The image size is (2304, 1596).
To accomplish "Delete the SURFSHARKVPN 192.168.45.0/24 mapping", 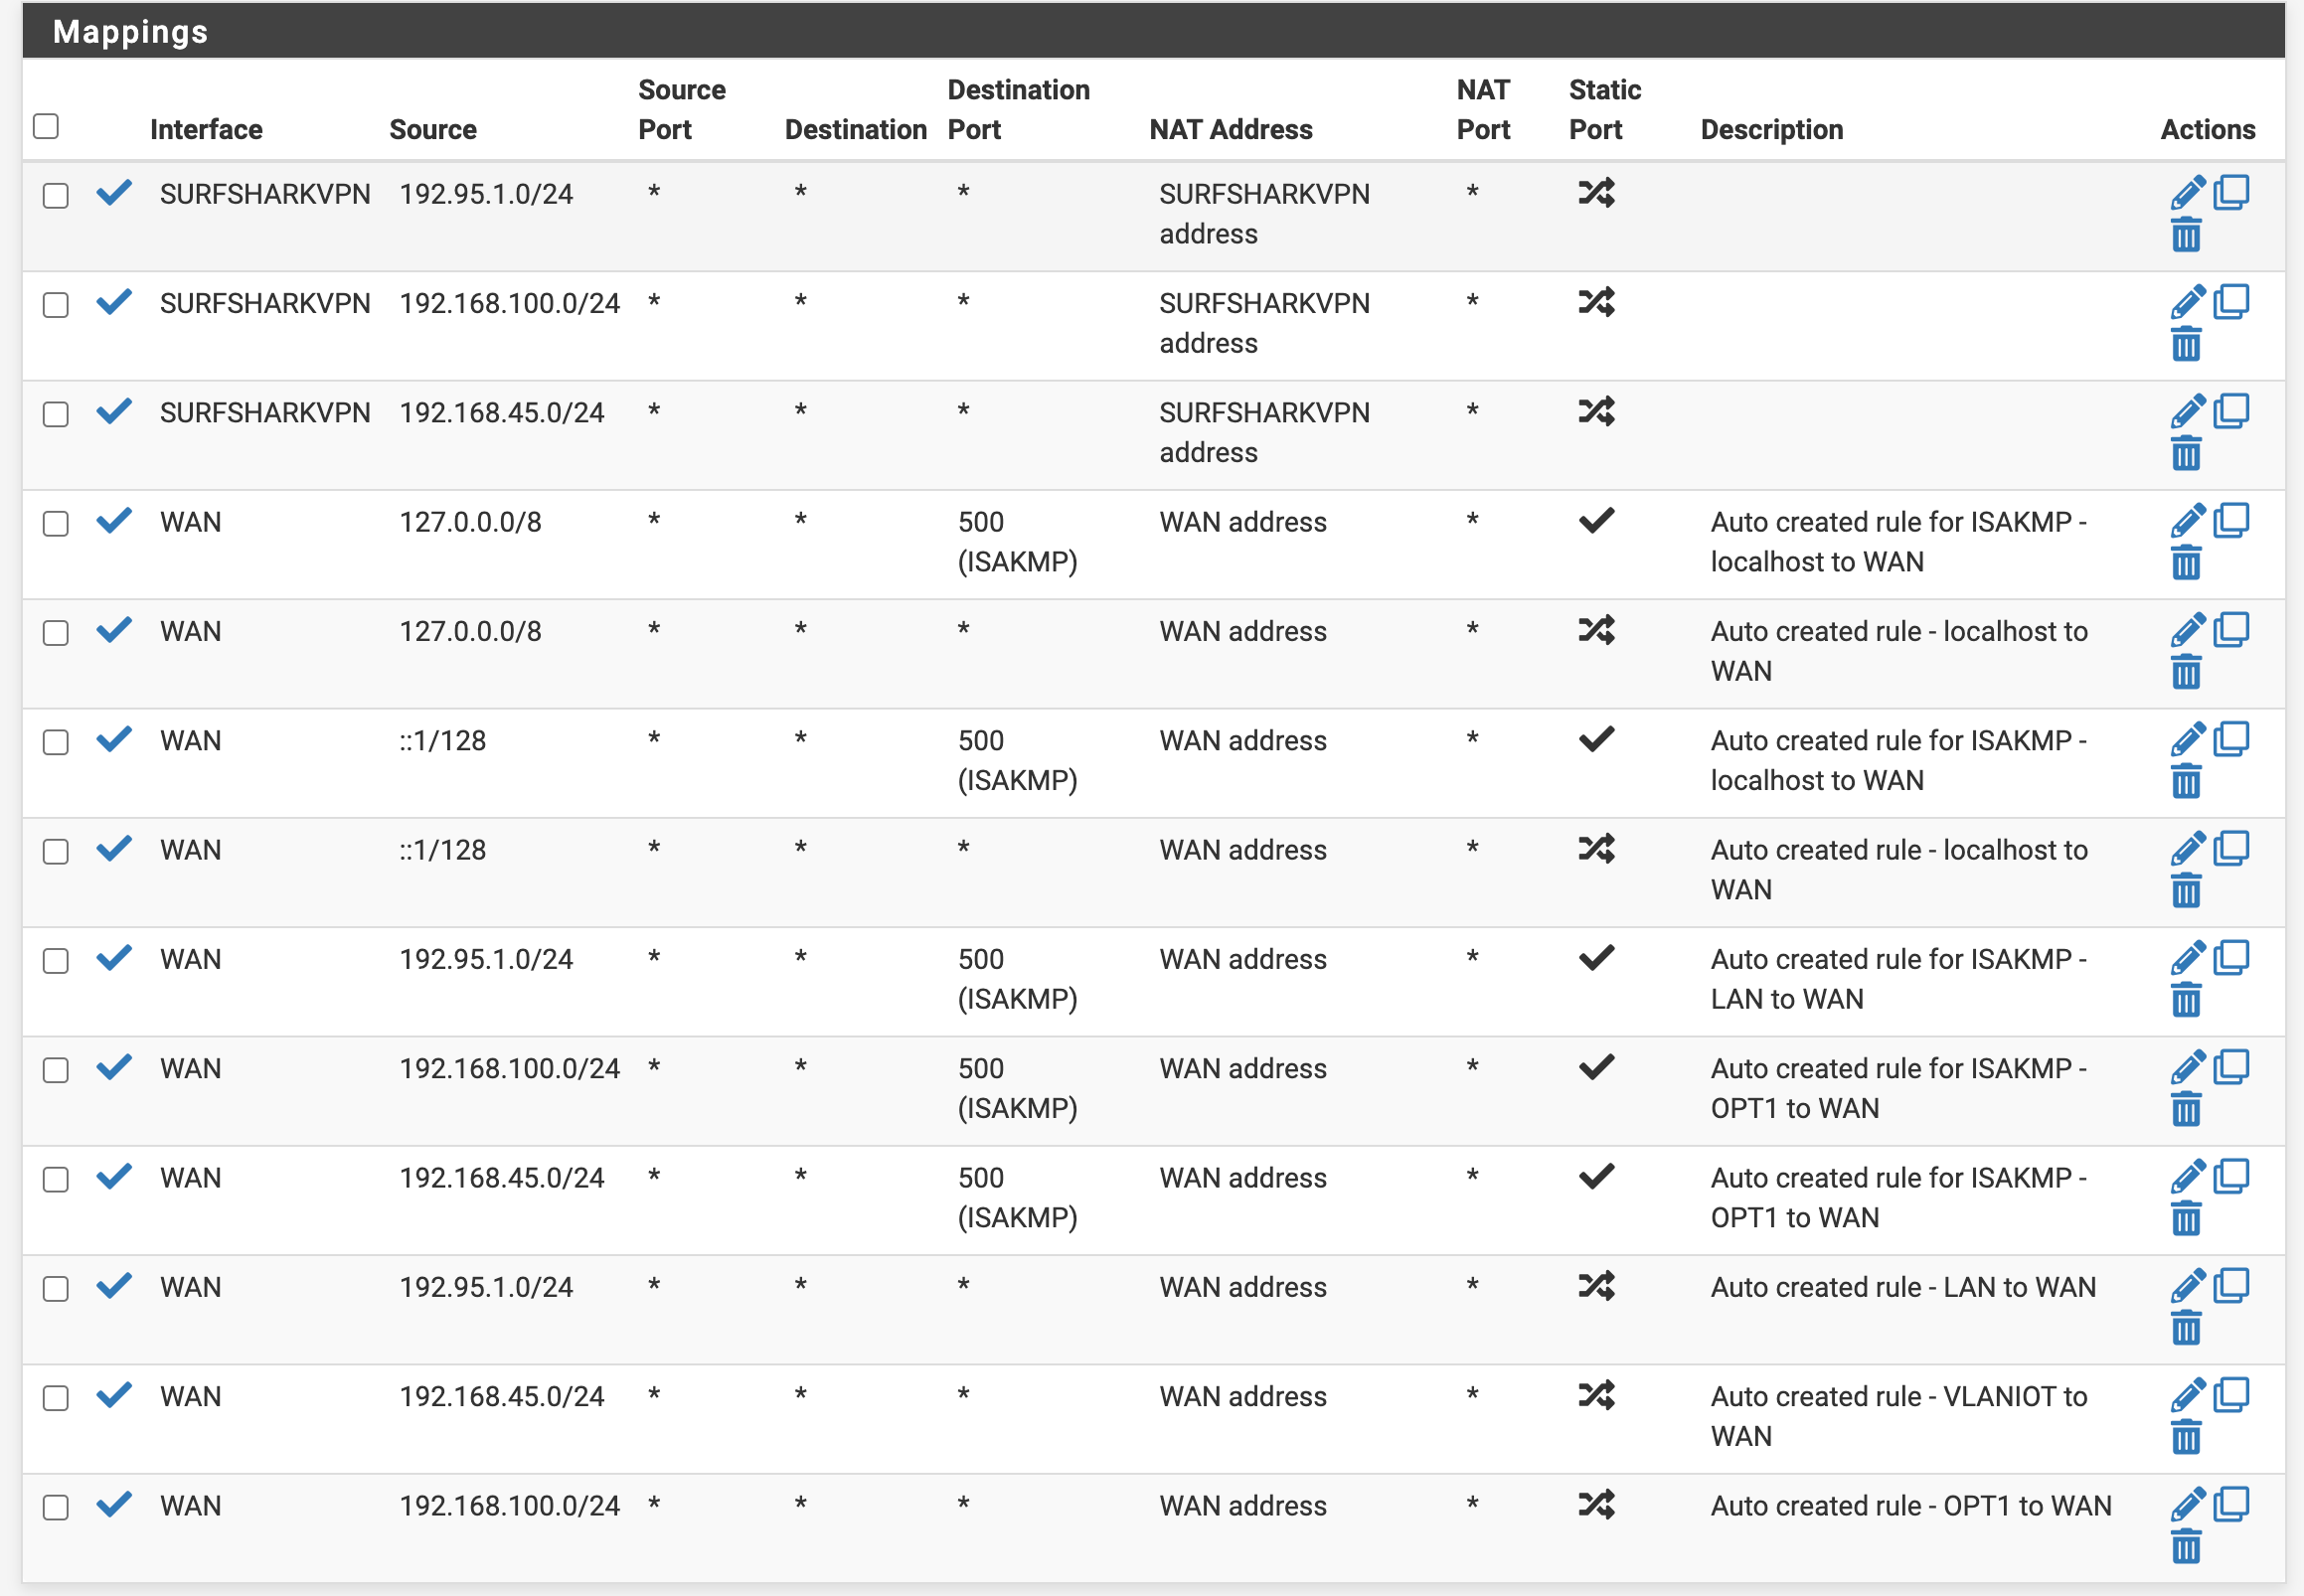I will [2186, 454].
